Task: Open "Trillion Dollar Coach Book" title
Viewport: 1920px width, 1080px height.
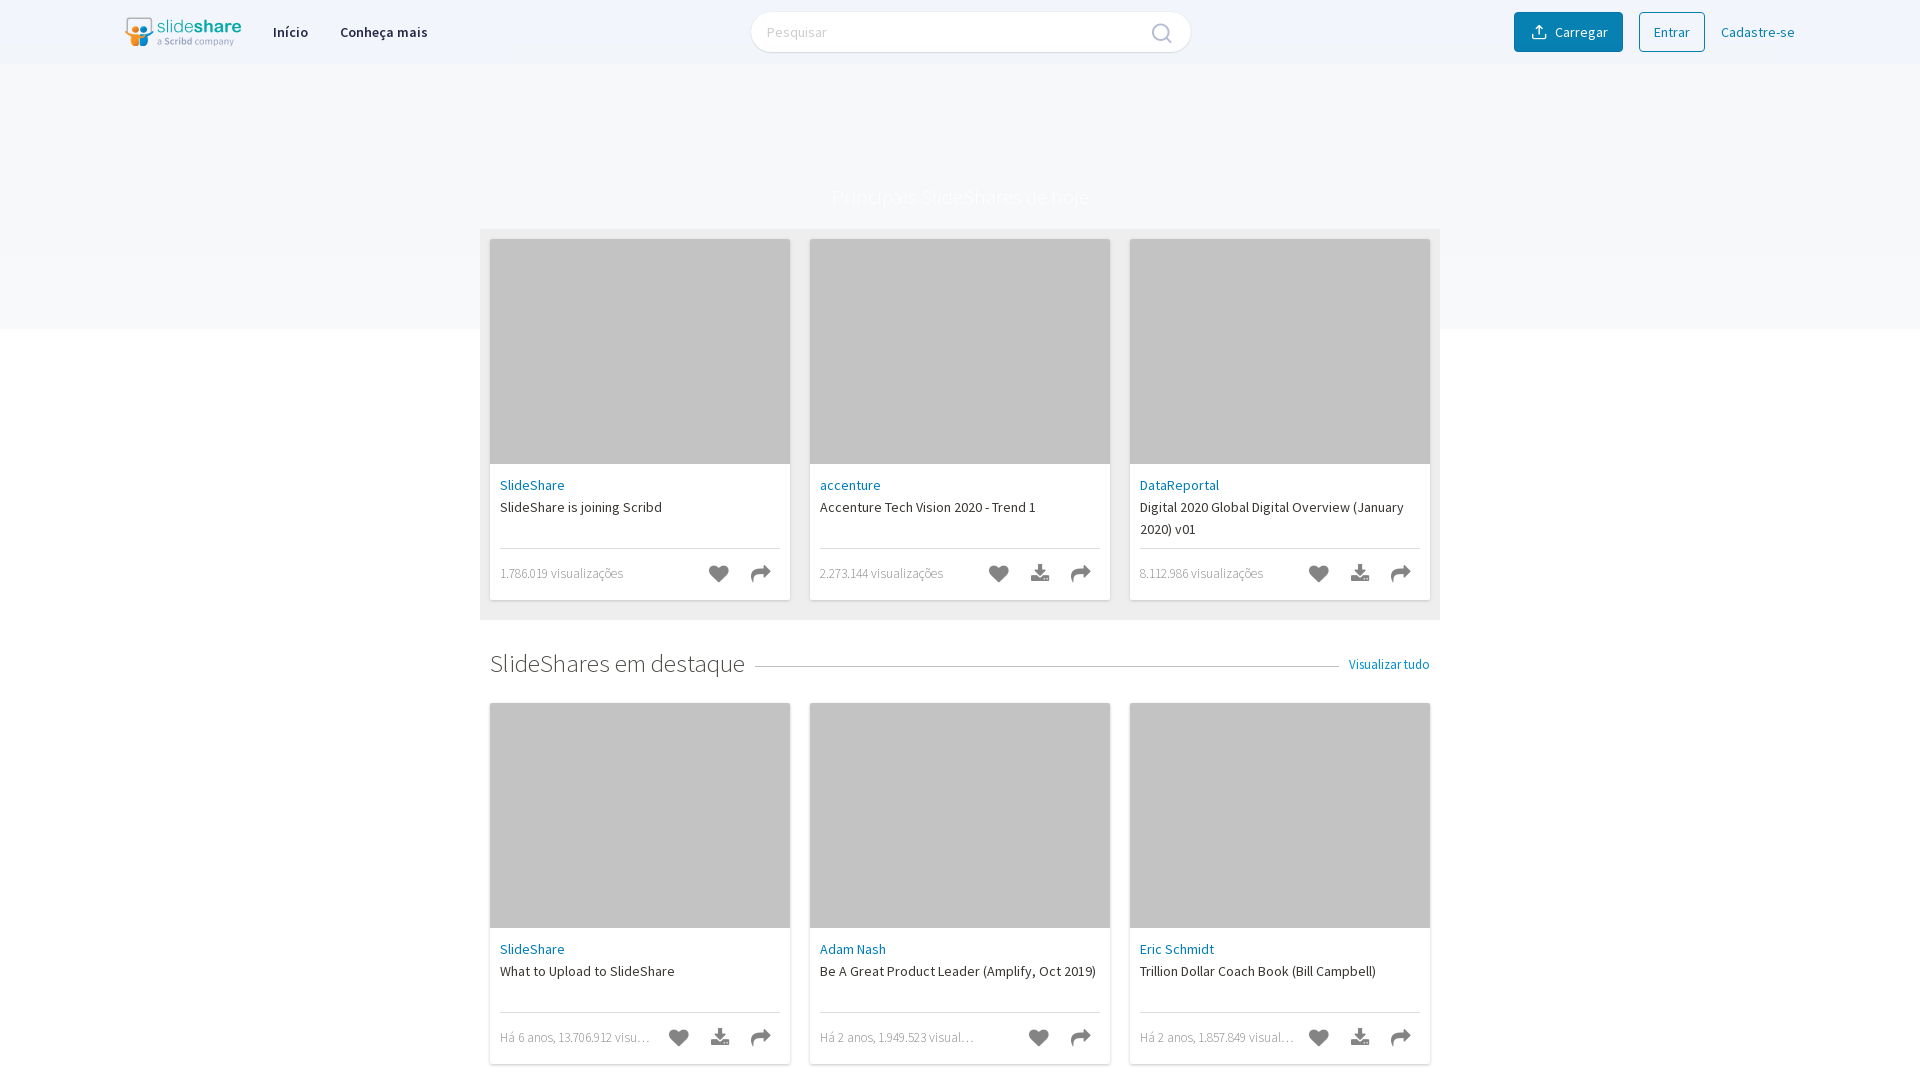Action: [x=1258, y=971]
